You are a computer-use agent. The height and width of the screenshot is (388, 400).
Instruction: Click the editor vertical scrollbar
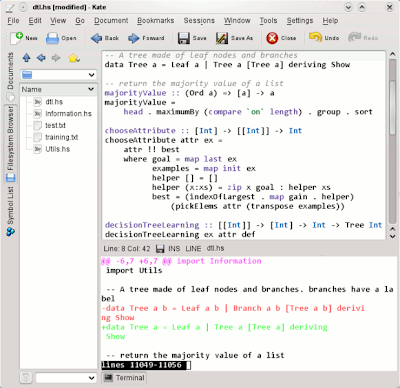pos(392,140)
